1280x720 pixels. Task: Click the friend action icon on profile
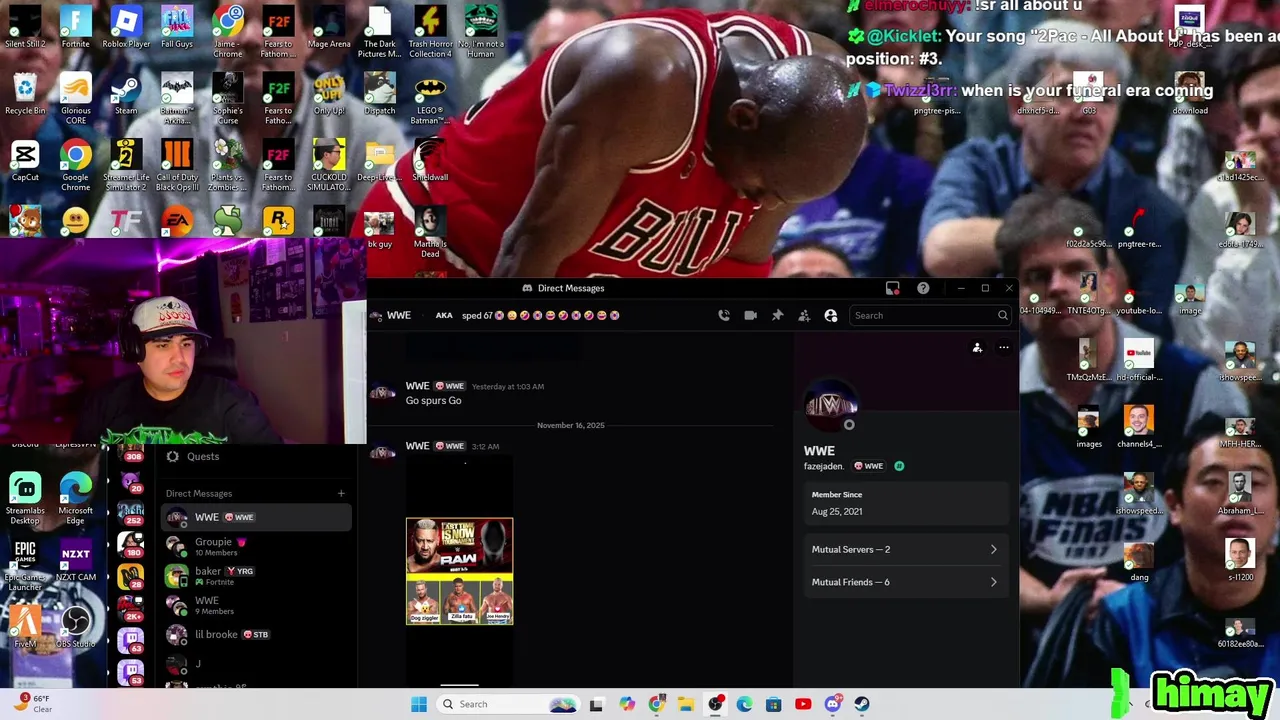(977, 348)
